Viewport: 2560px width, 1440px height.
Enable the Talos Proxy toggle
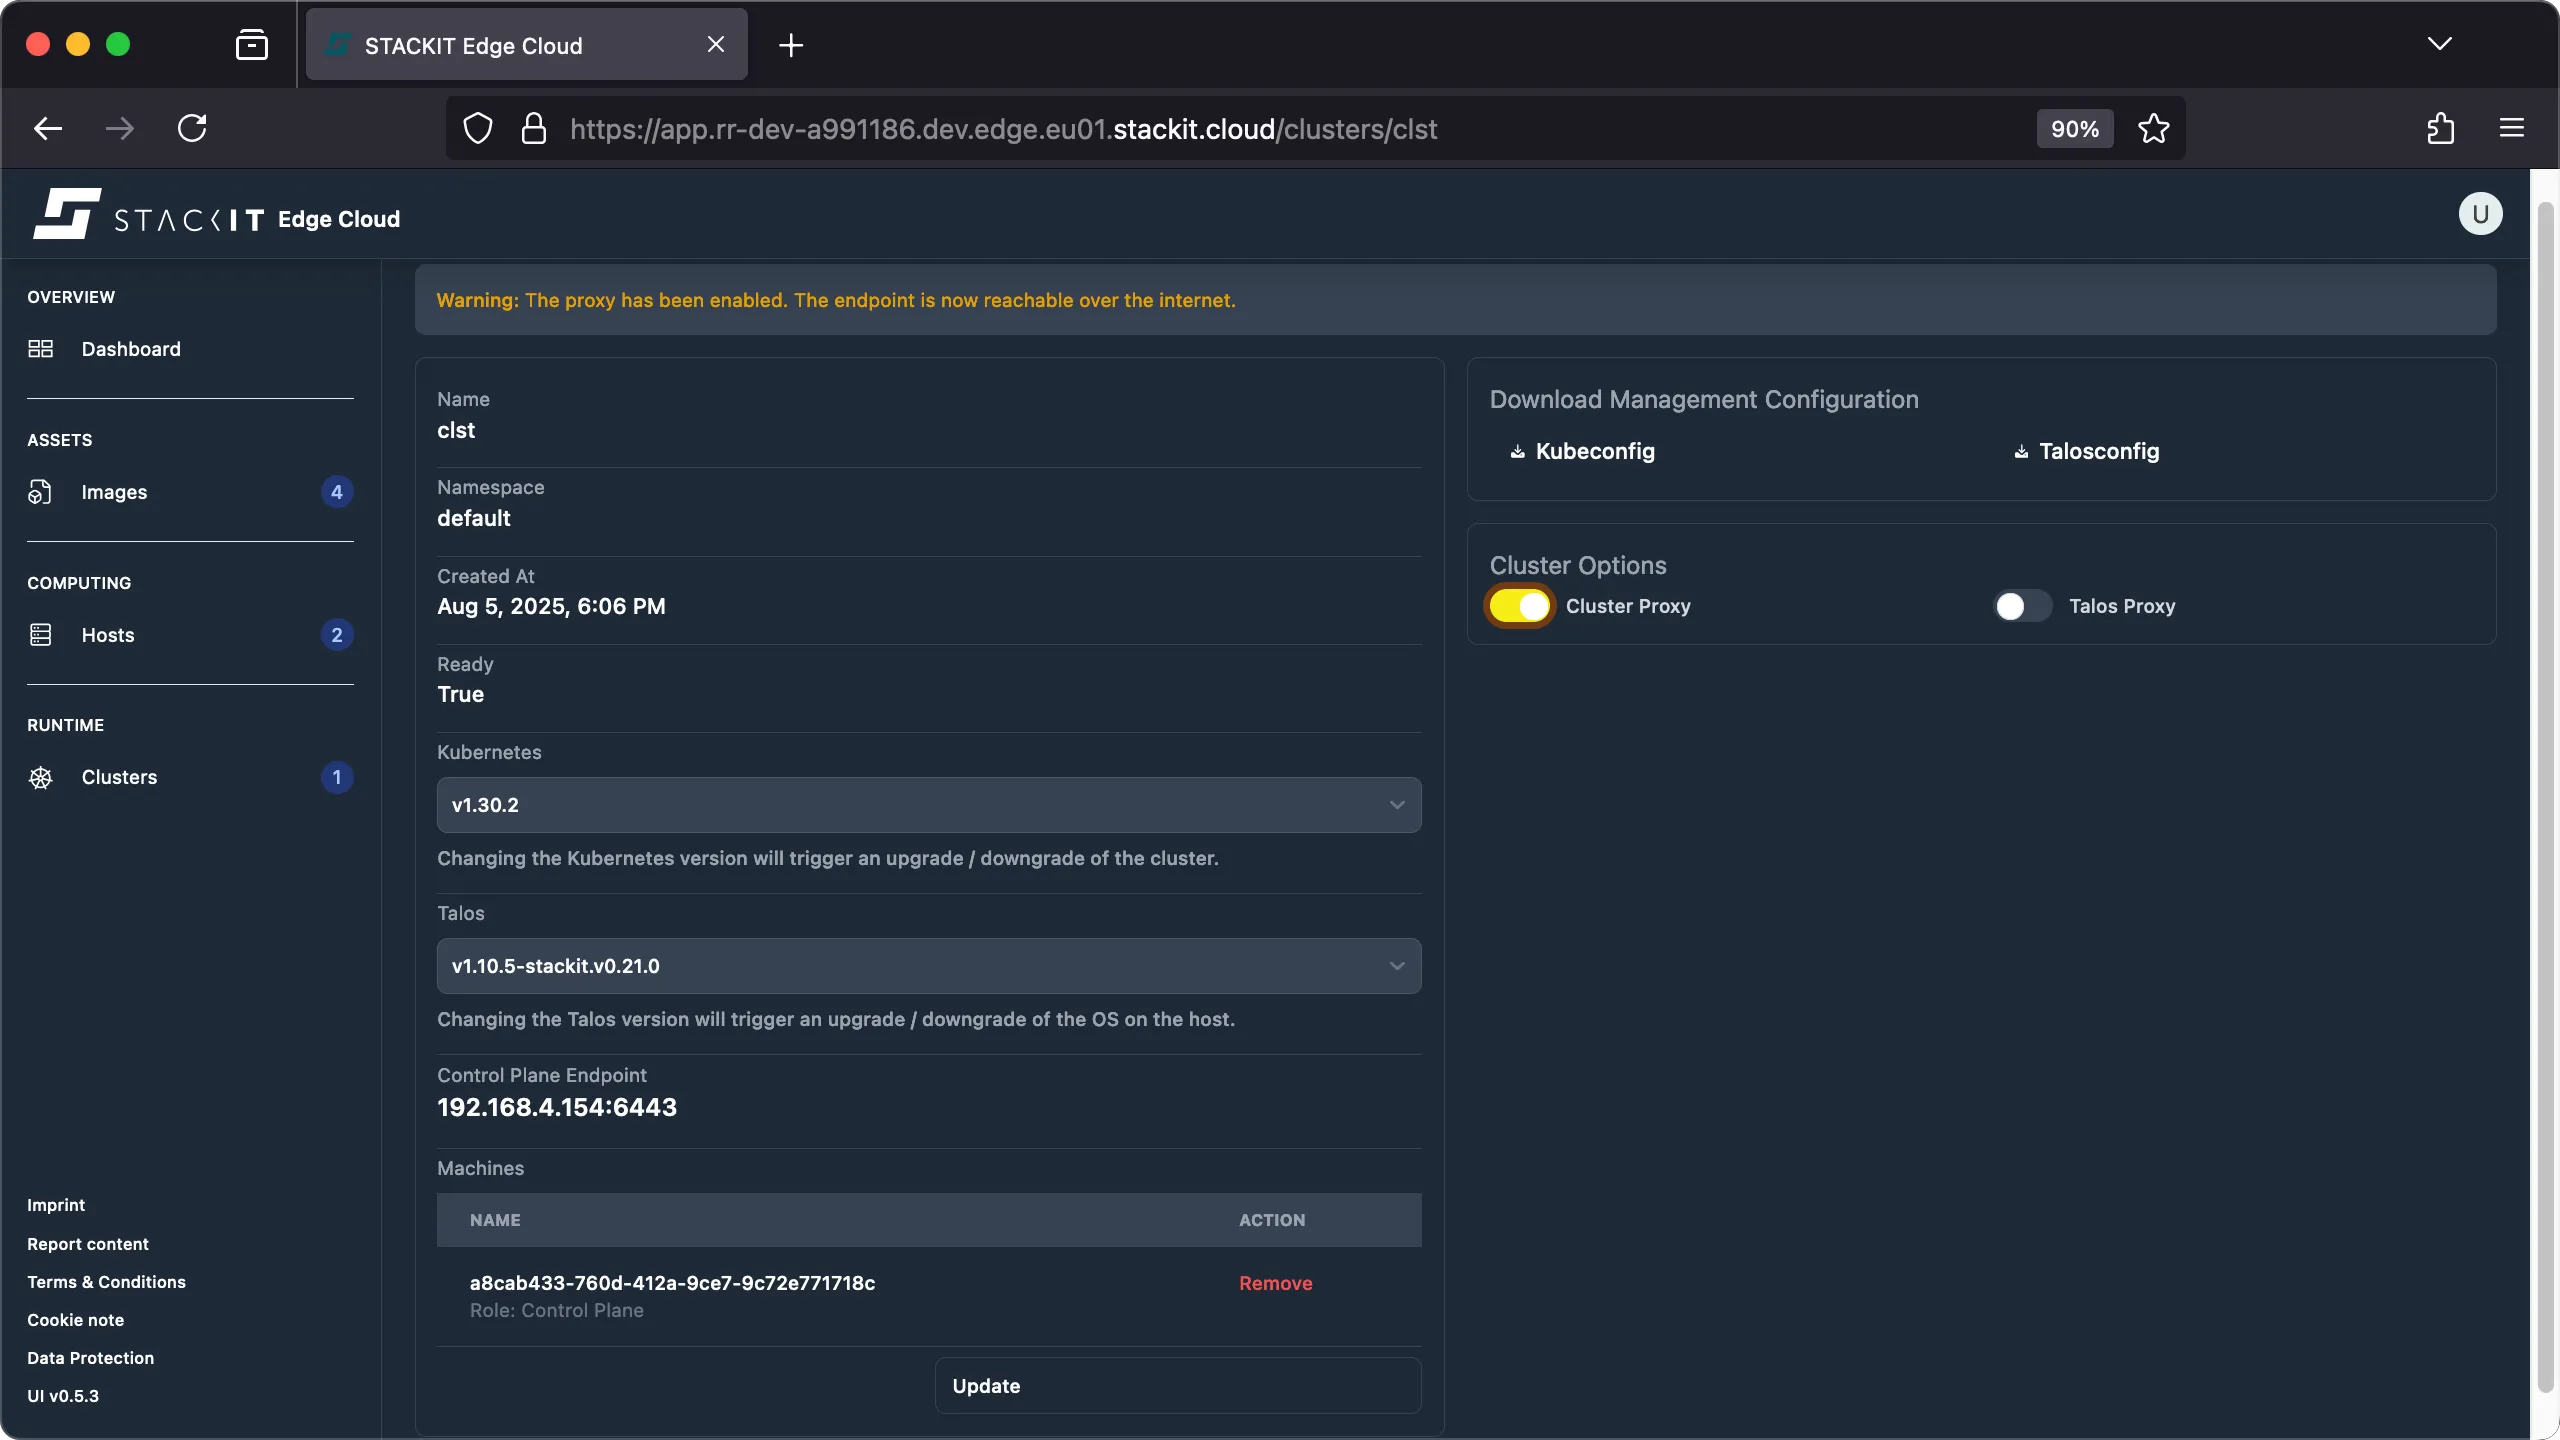(2020, 606)
